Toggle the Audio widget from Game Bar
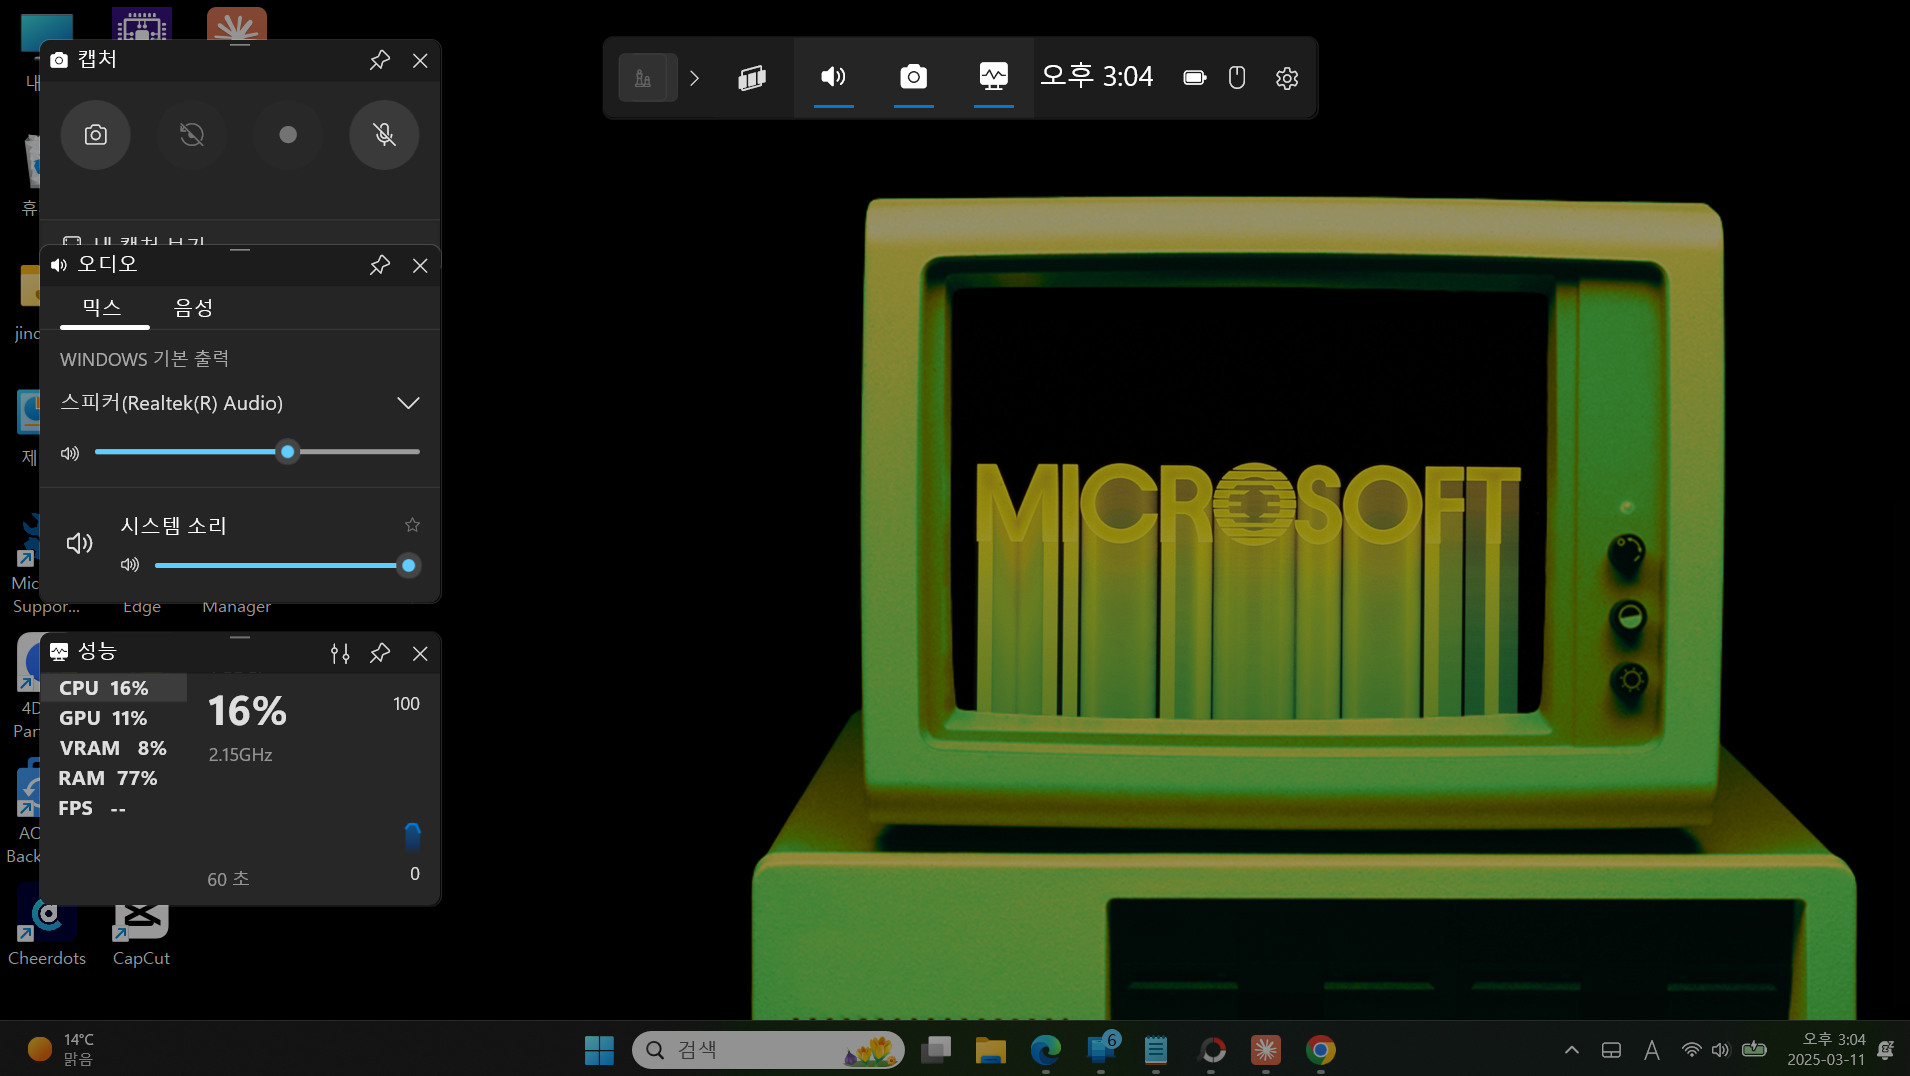 coord(833,78)
